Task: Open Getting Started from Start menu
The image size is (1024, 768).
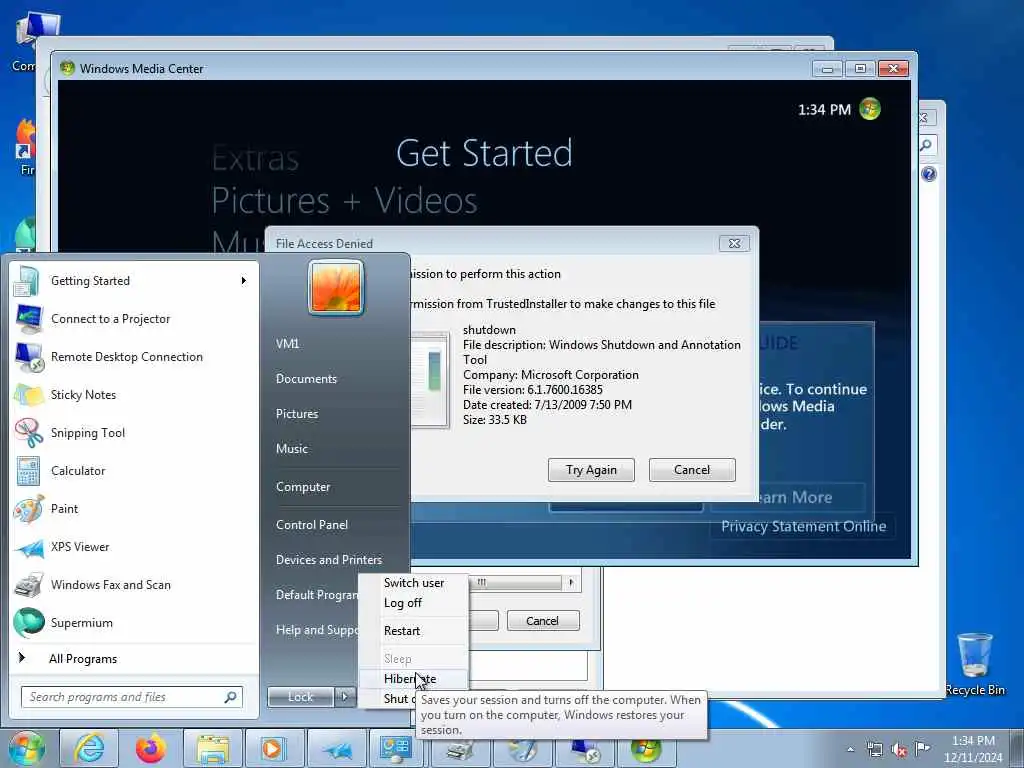Action: [134, 281]
